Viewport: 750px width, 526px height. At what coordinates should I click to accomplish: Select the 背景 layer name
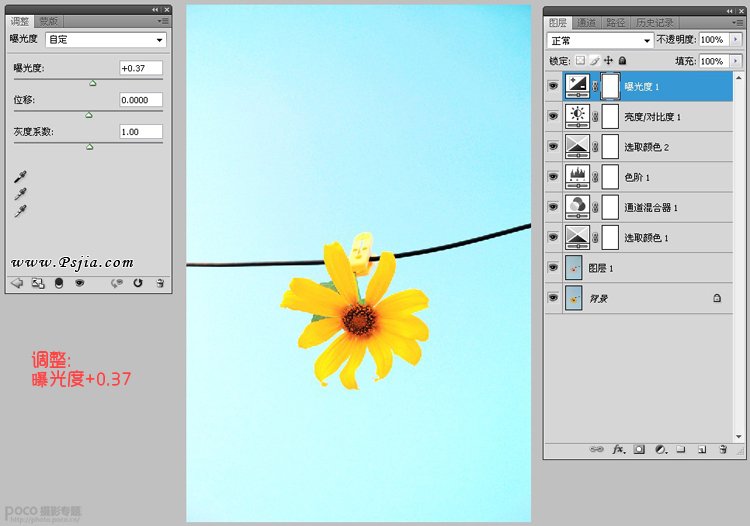[598, 299]
